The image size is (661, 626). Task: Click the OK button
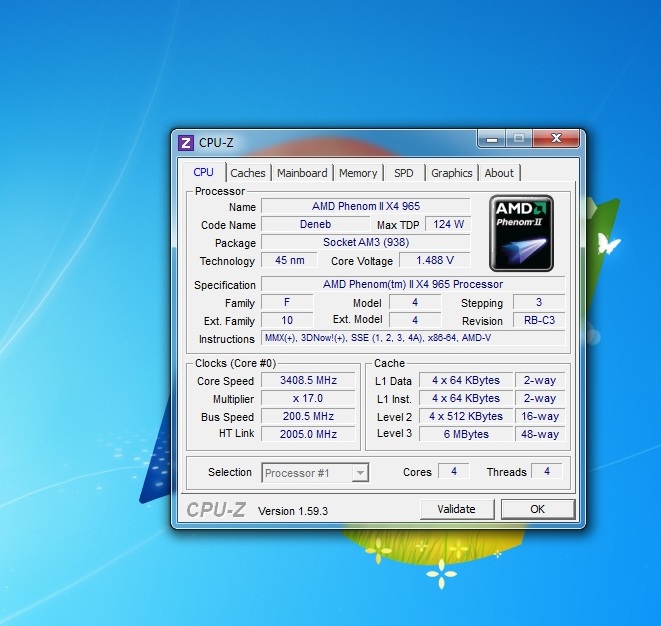(x=538, y=509)
